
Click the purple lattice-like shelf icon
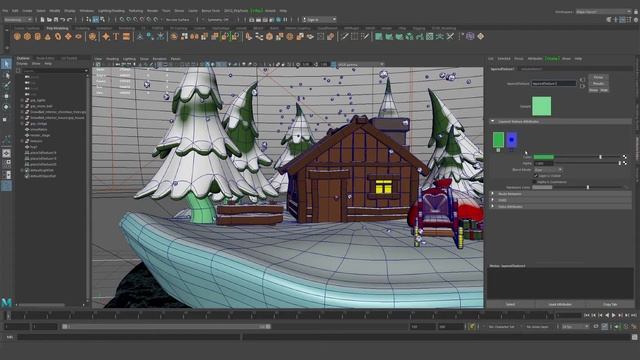tap(470, 36)
